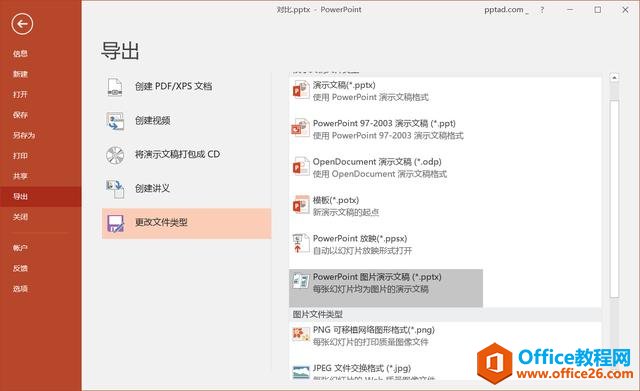The image size is (640, 391).
Task: Select 打开 (Open) in the sidebar
Action: [x=20, y=94]
